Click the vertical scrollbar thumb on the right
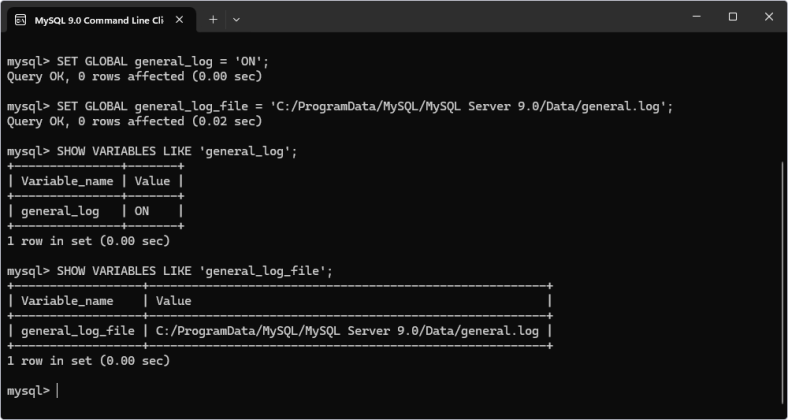The width and height of the screenshot is (788, 420). tap(782, 284)
